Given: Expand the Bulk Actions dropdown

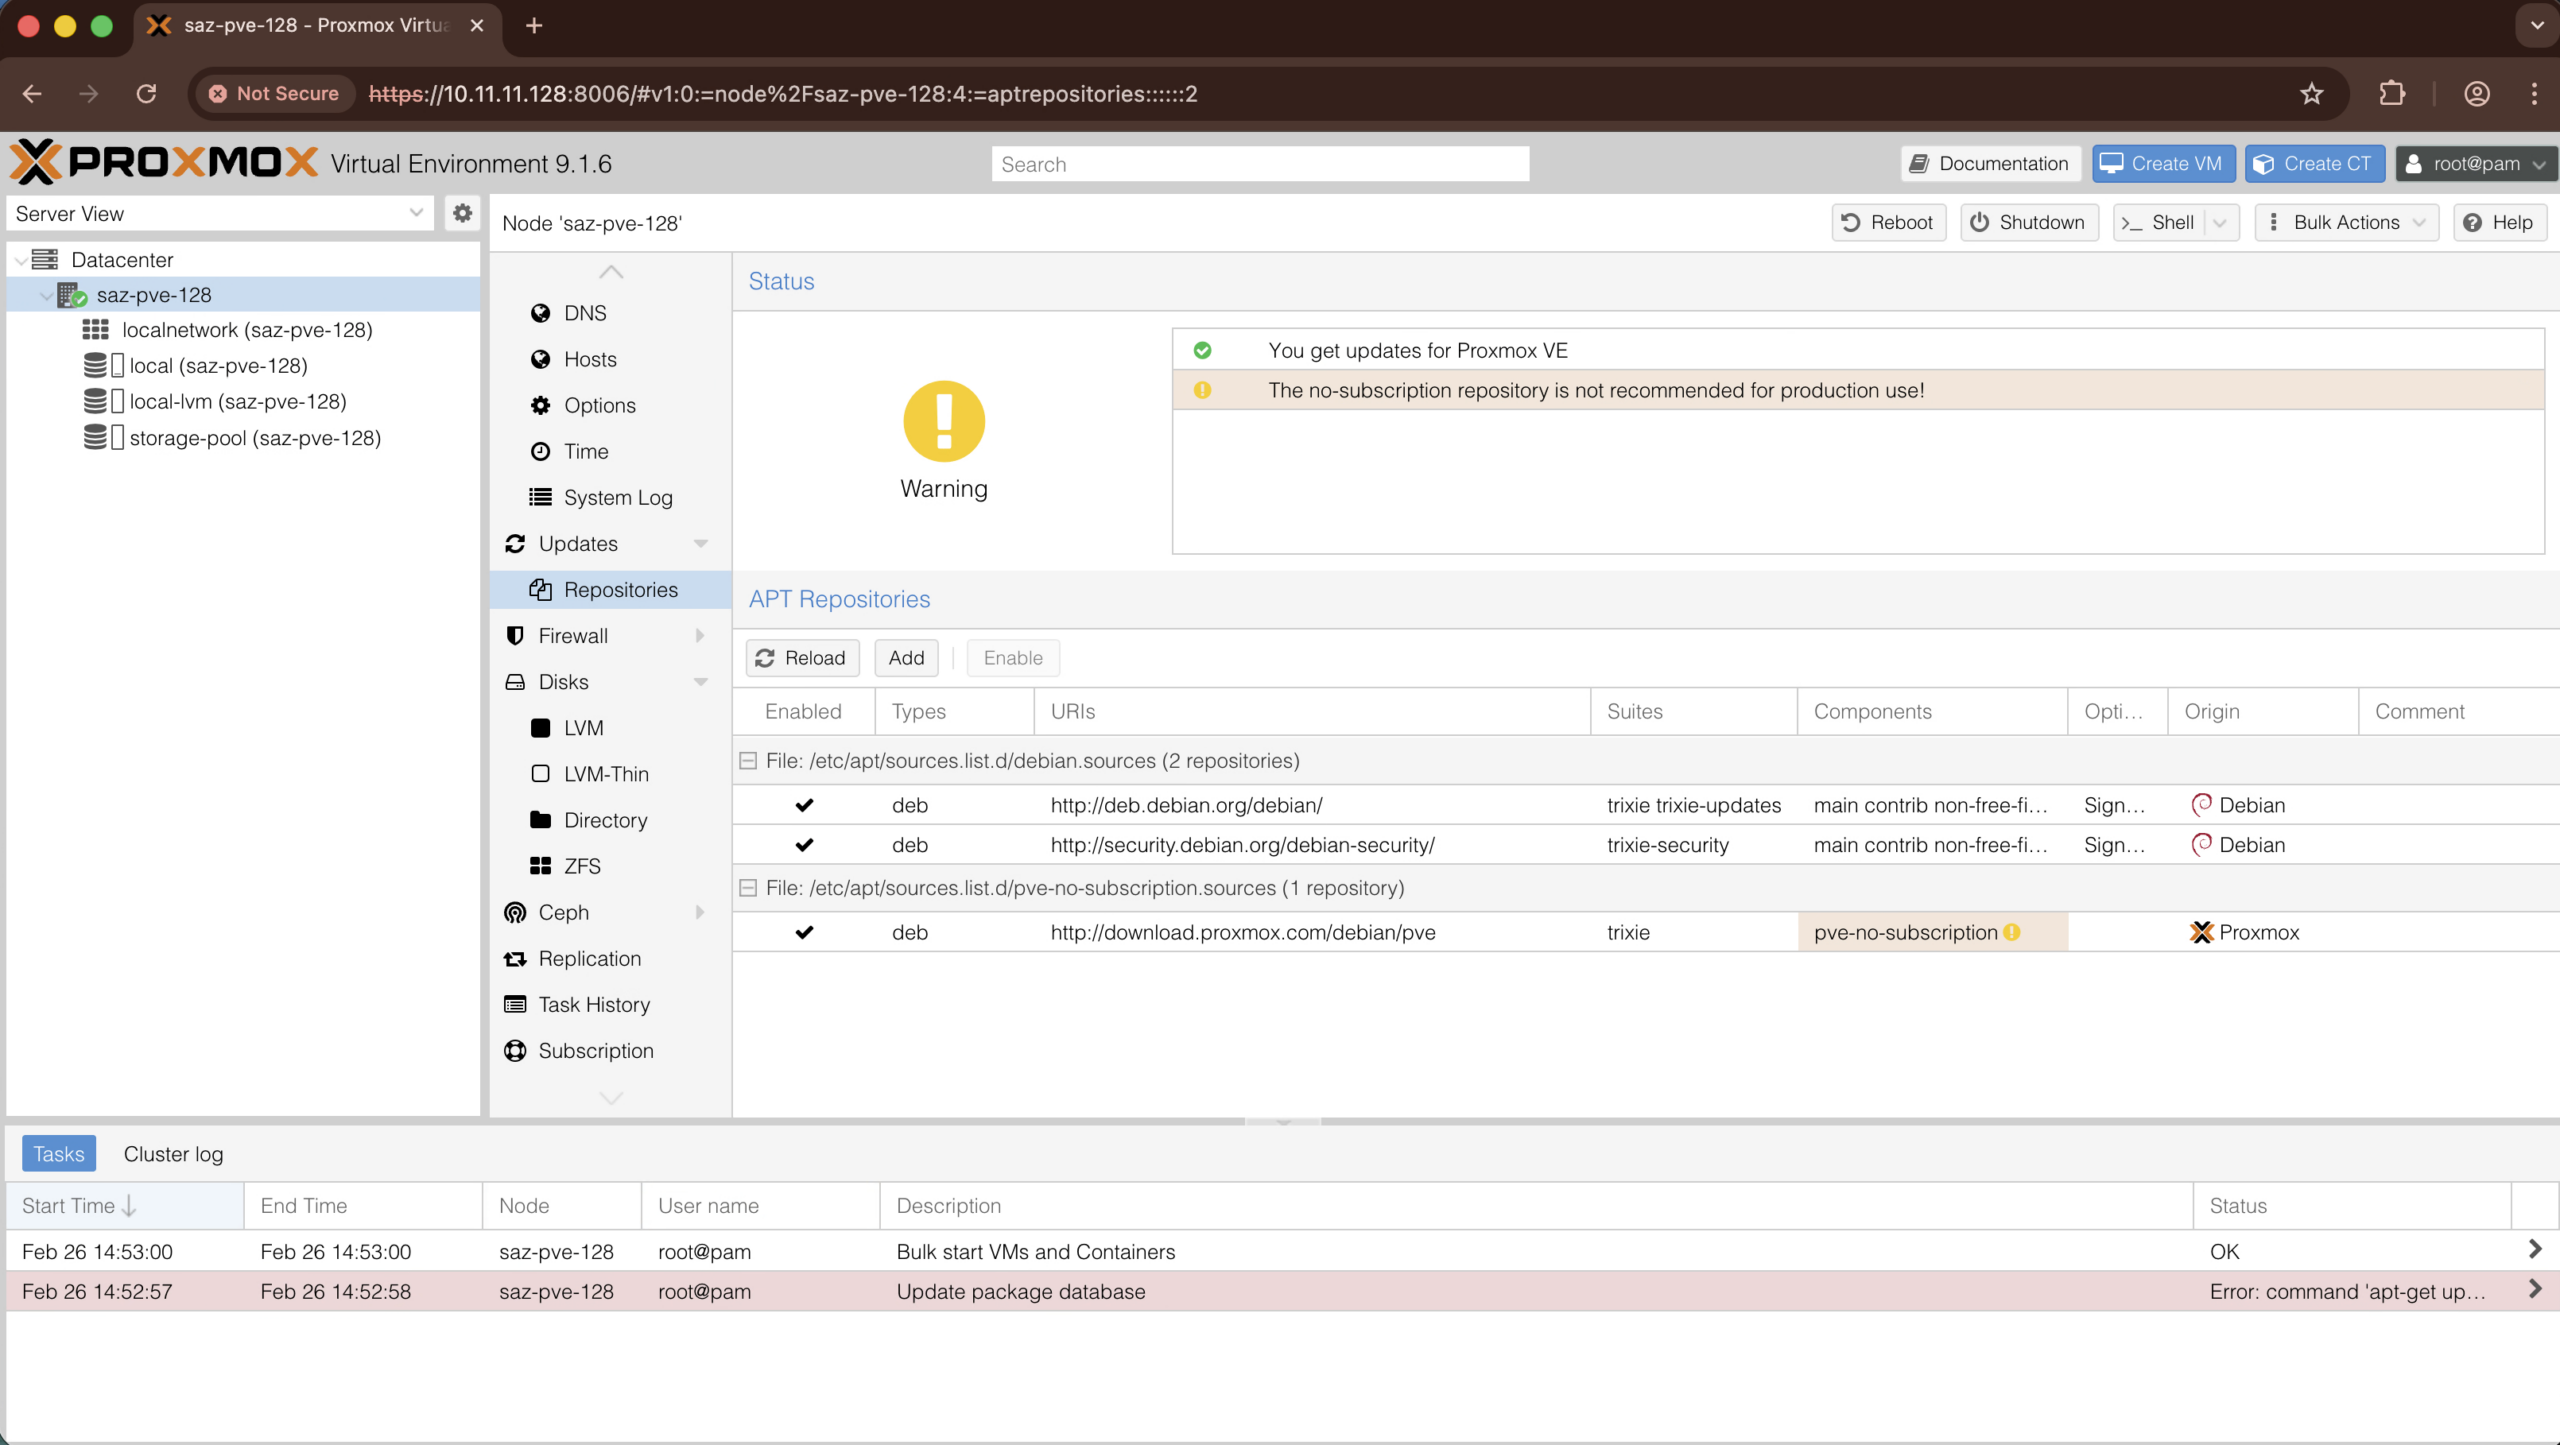Looking at the screenshot, I should [2346, 222].
